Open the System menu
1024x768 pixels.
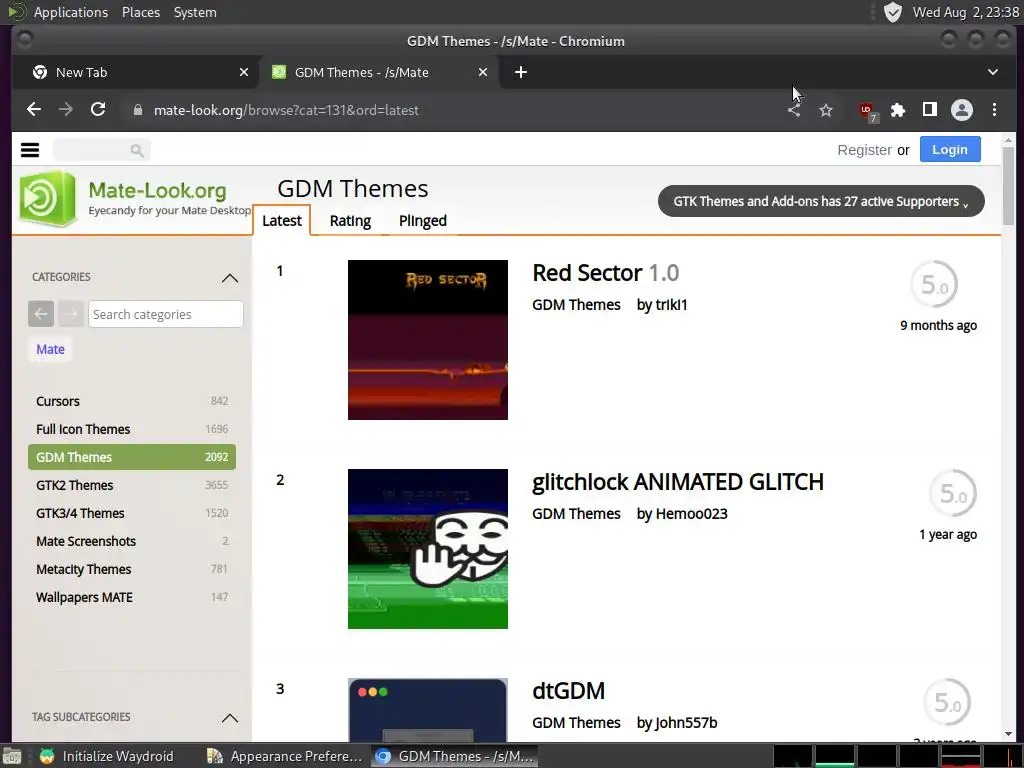click(x=195, y=12)
